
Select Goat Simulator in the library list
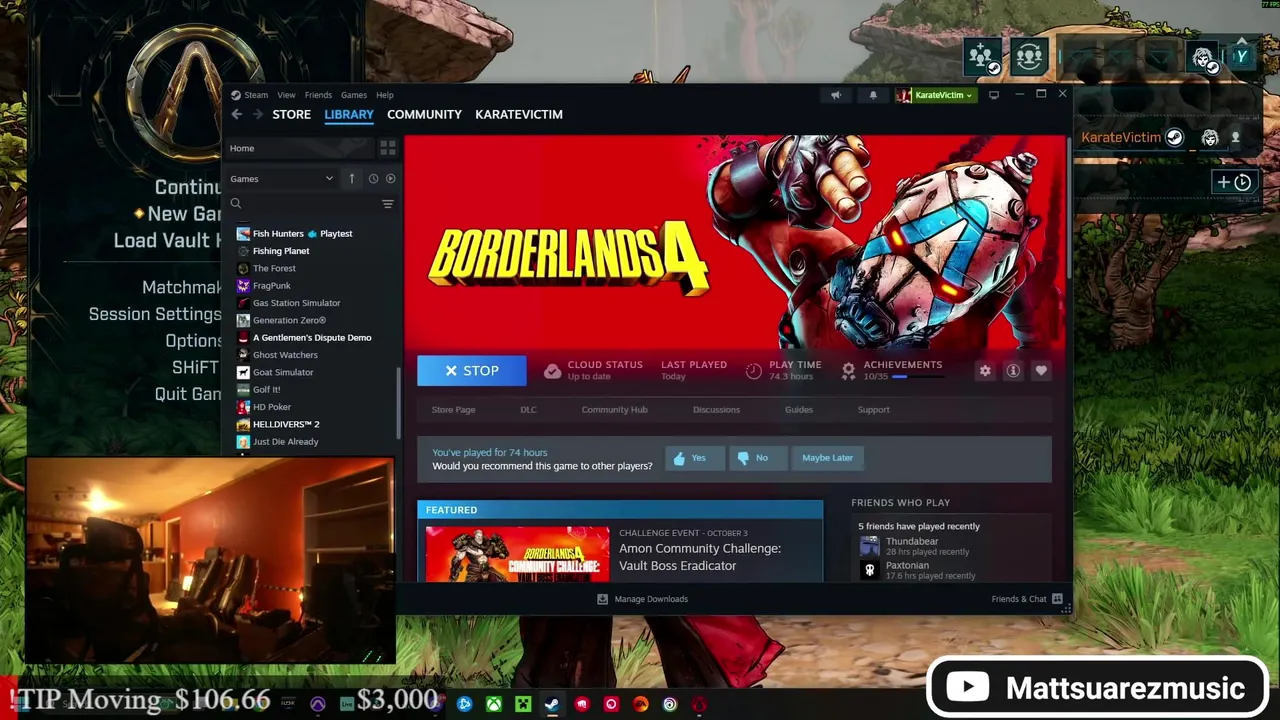click(283, 372)
